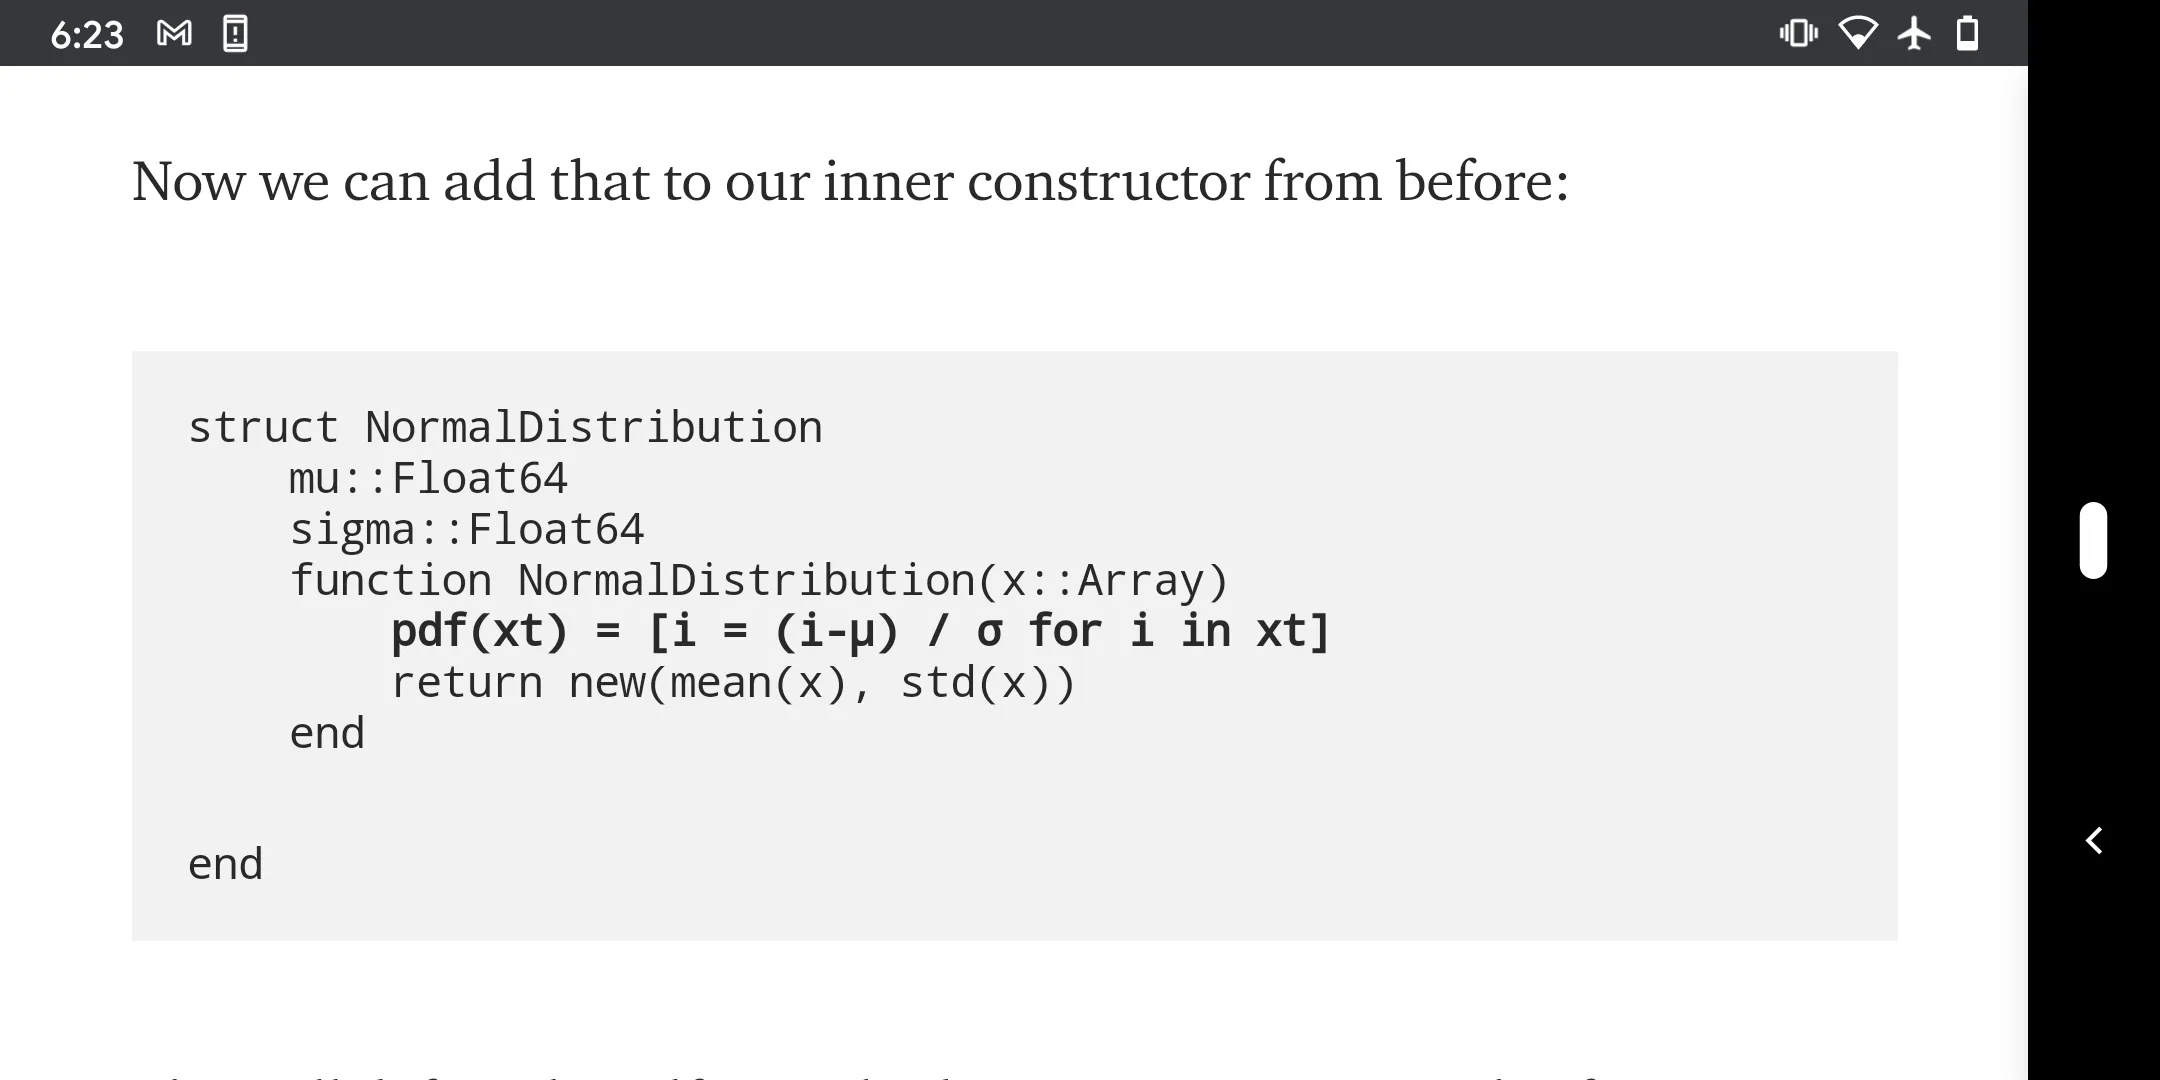The width and height of the screenshot is (2160, 1080).
Task: Tap the final outer 'end' keyword
Action: (225, 864)
